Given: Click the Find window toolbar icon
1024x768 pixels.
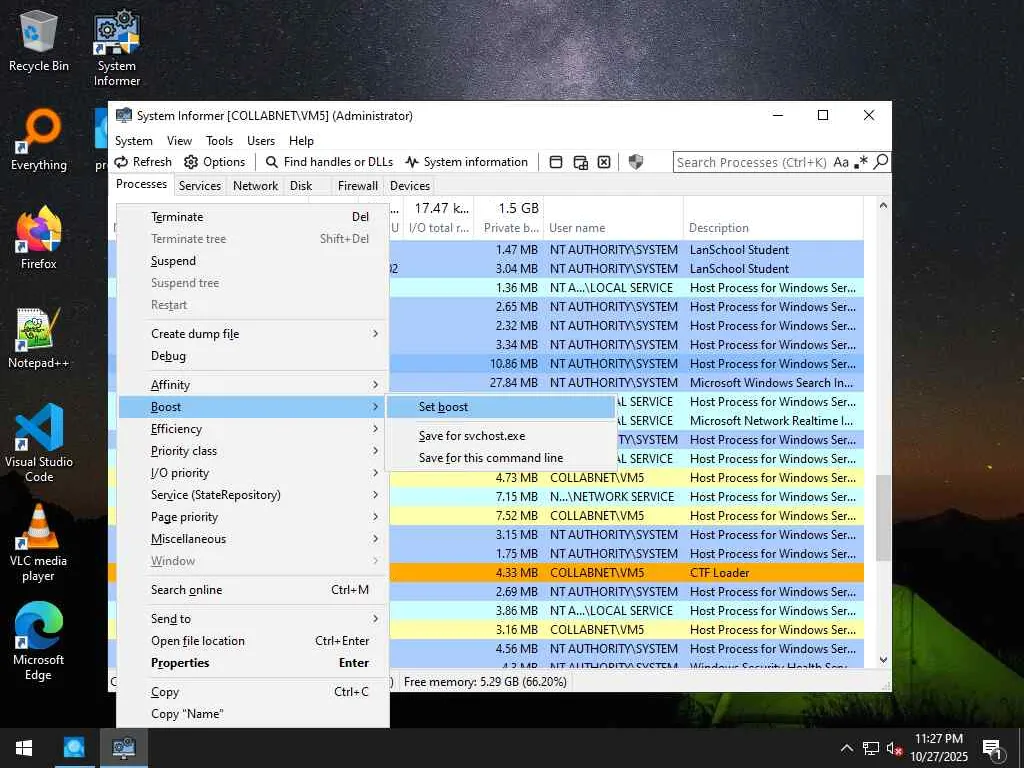Looking at the screenshot, I should tap(556, 162).
